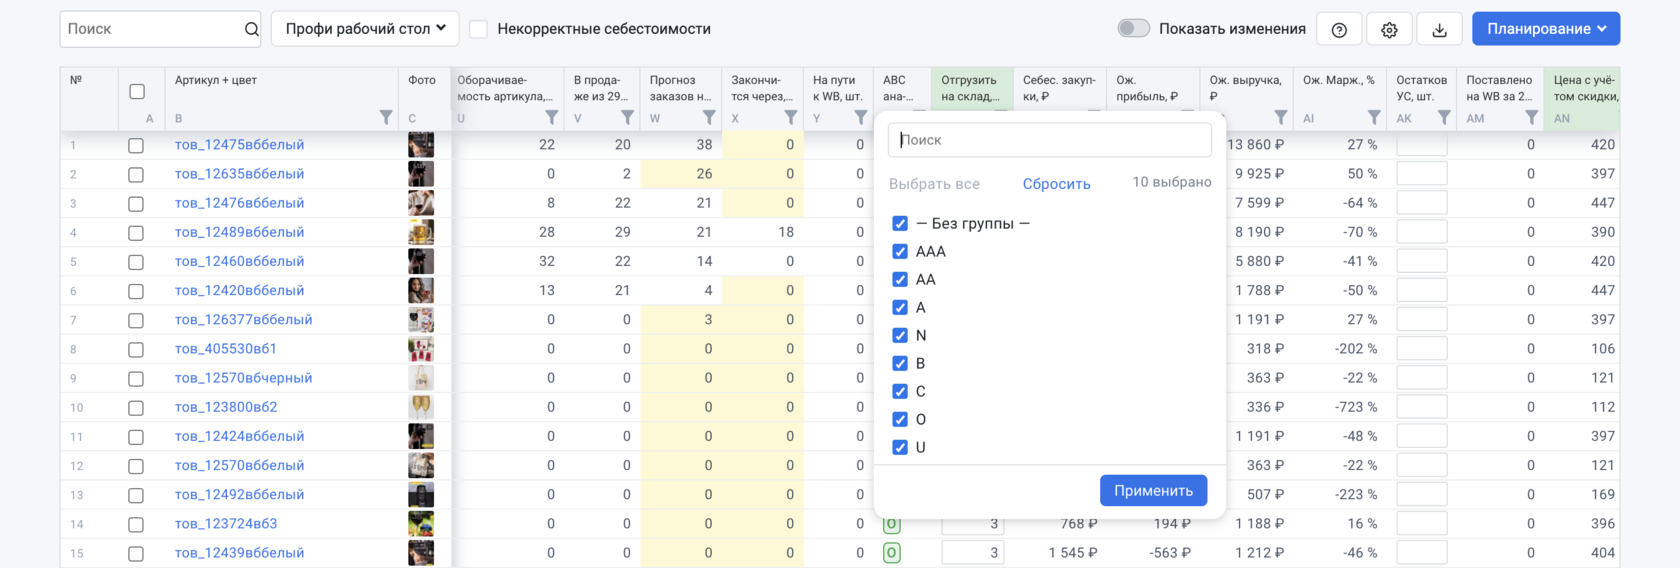
Task: Click the Сбросить link in filter
Action: (1056, 184)
